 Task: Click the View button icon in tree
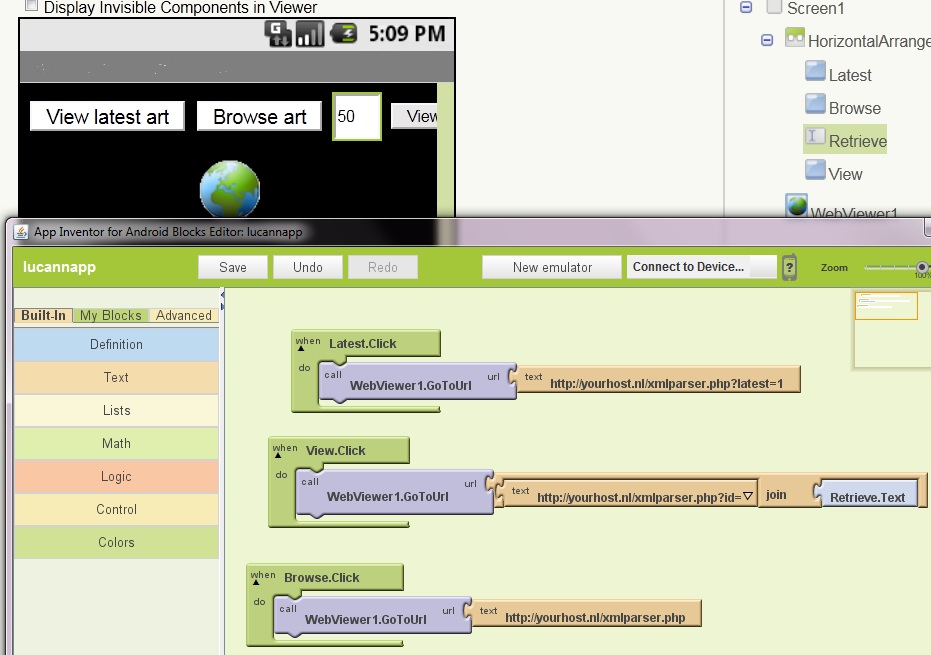point(815,172)
